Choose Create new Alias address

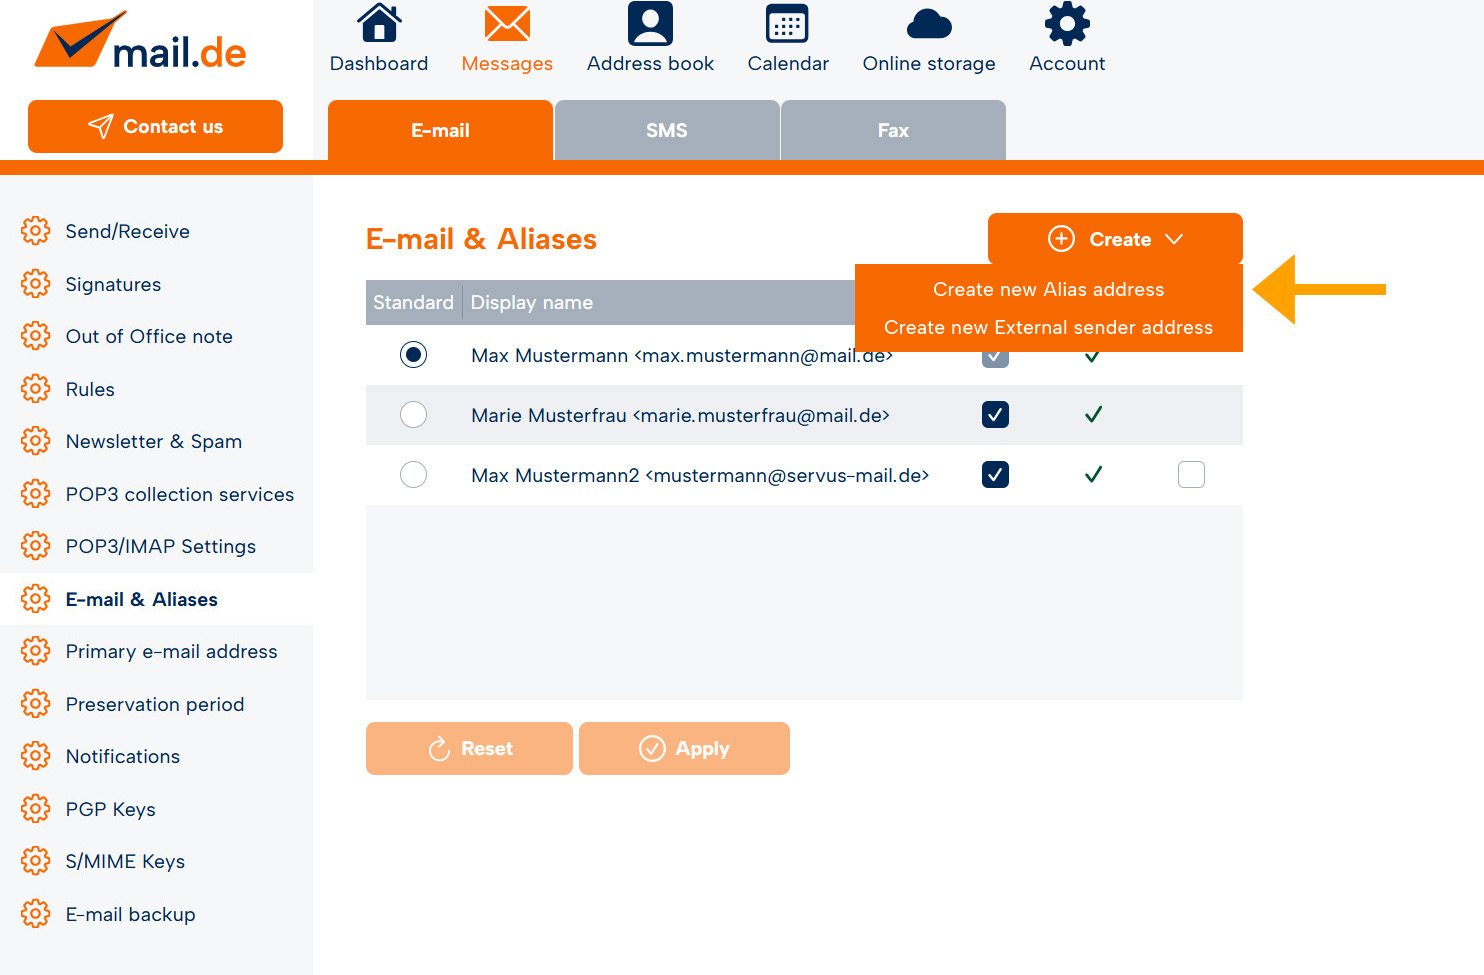[x=1048, y=290]
